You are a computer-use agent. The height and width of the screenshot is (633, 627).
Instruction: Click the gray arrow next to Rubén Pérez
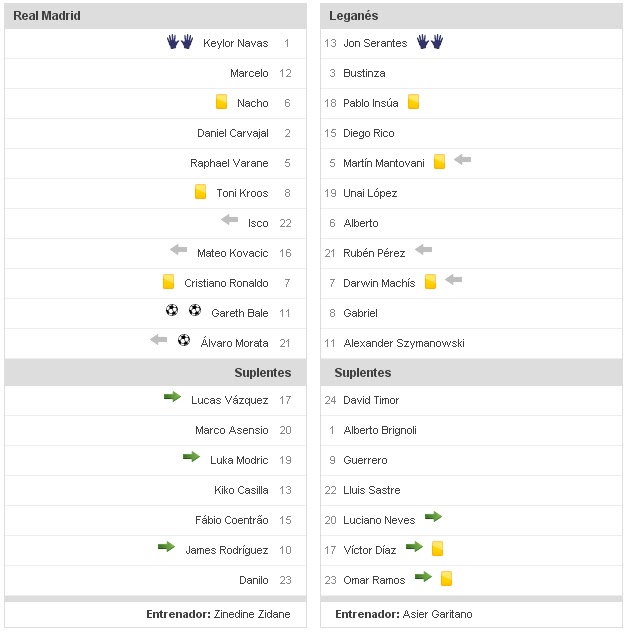click(x=424, y=251)
